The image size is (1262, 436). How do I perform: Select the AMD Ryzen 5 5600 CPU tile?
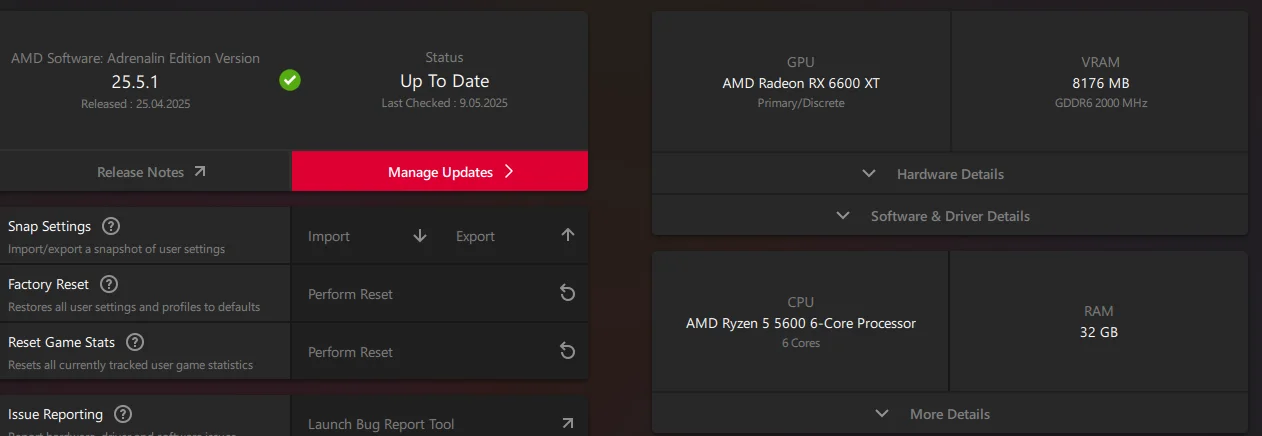pyautogui.click(x=800, y=322)
